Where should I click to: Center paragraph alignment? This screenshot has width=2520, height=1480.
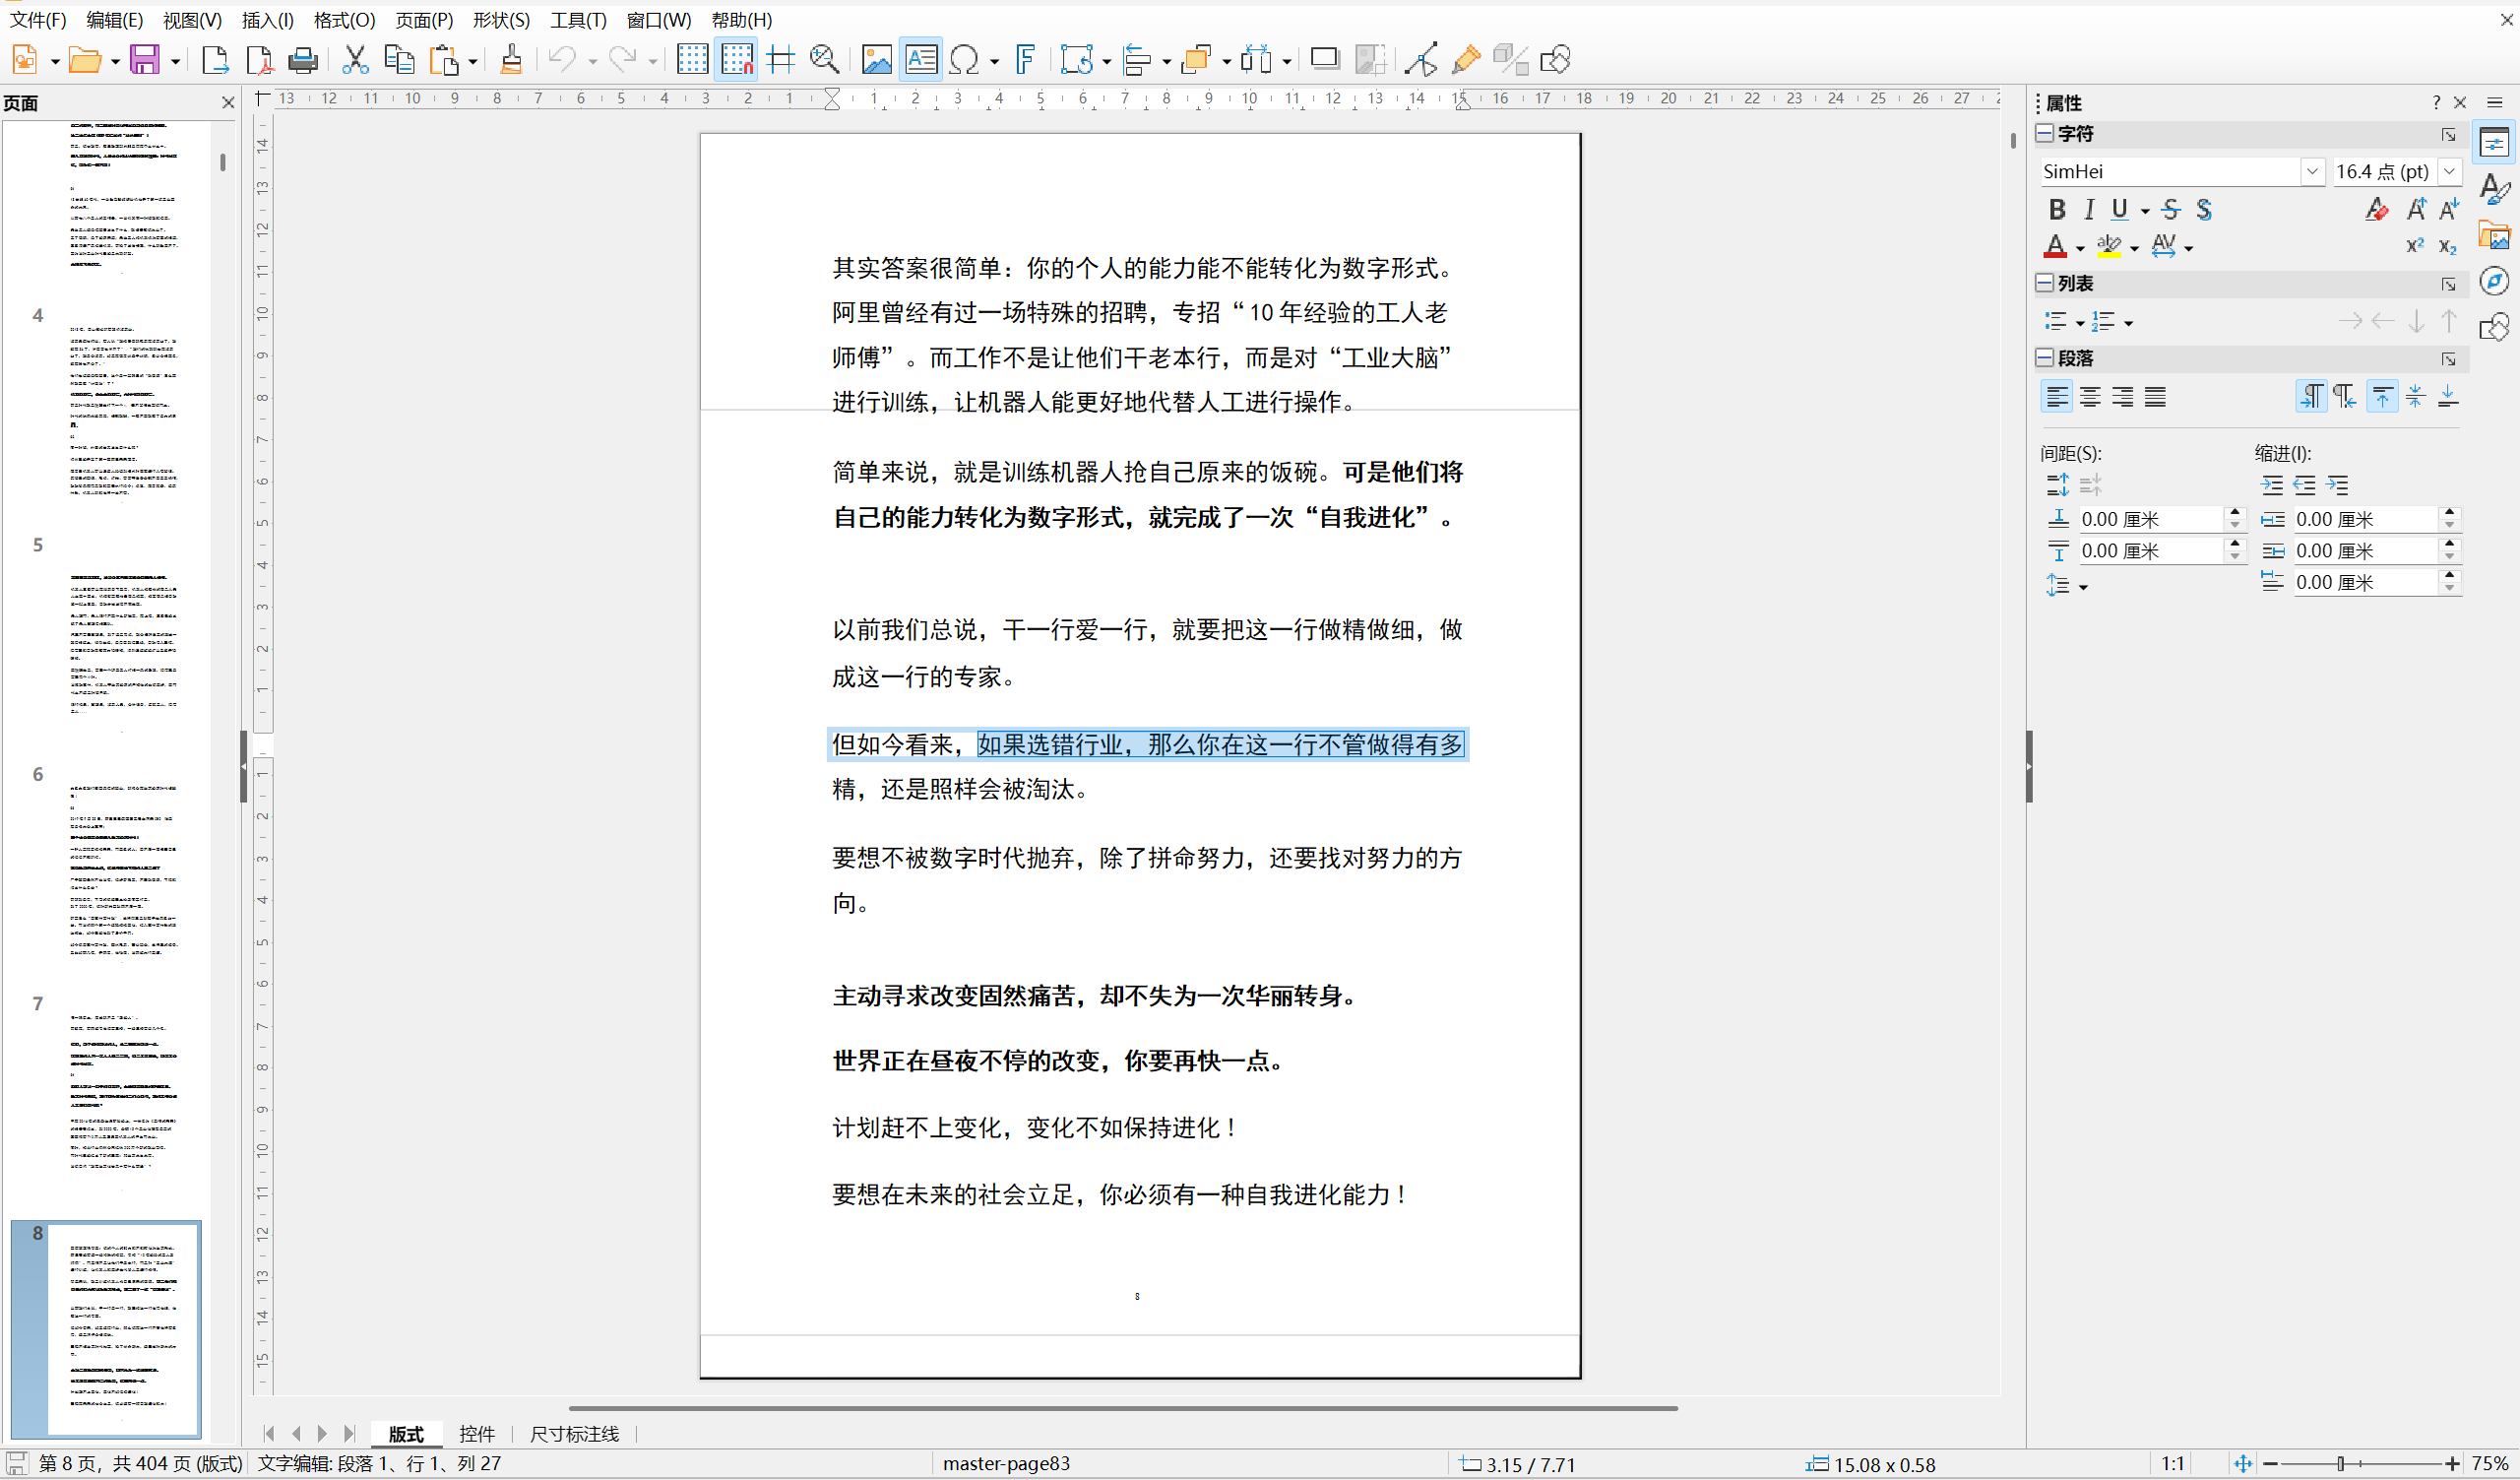[x=2090, y=397]
